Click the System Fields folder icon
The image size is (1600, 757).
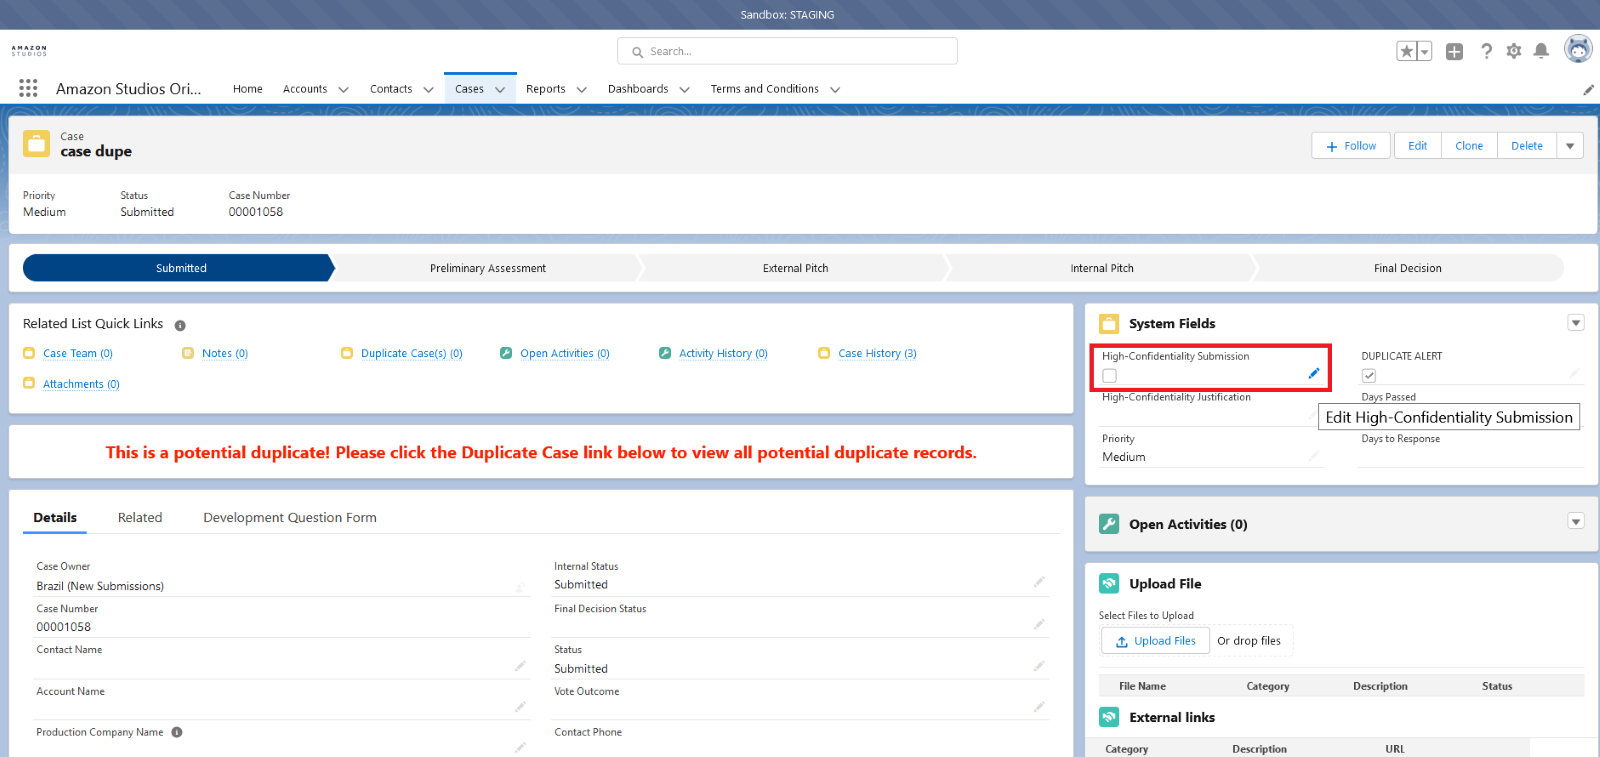1109,323
